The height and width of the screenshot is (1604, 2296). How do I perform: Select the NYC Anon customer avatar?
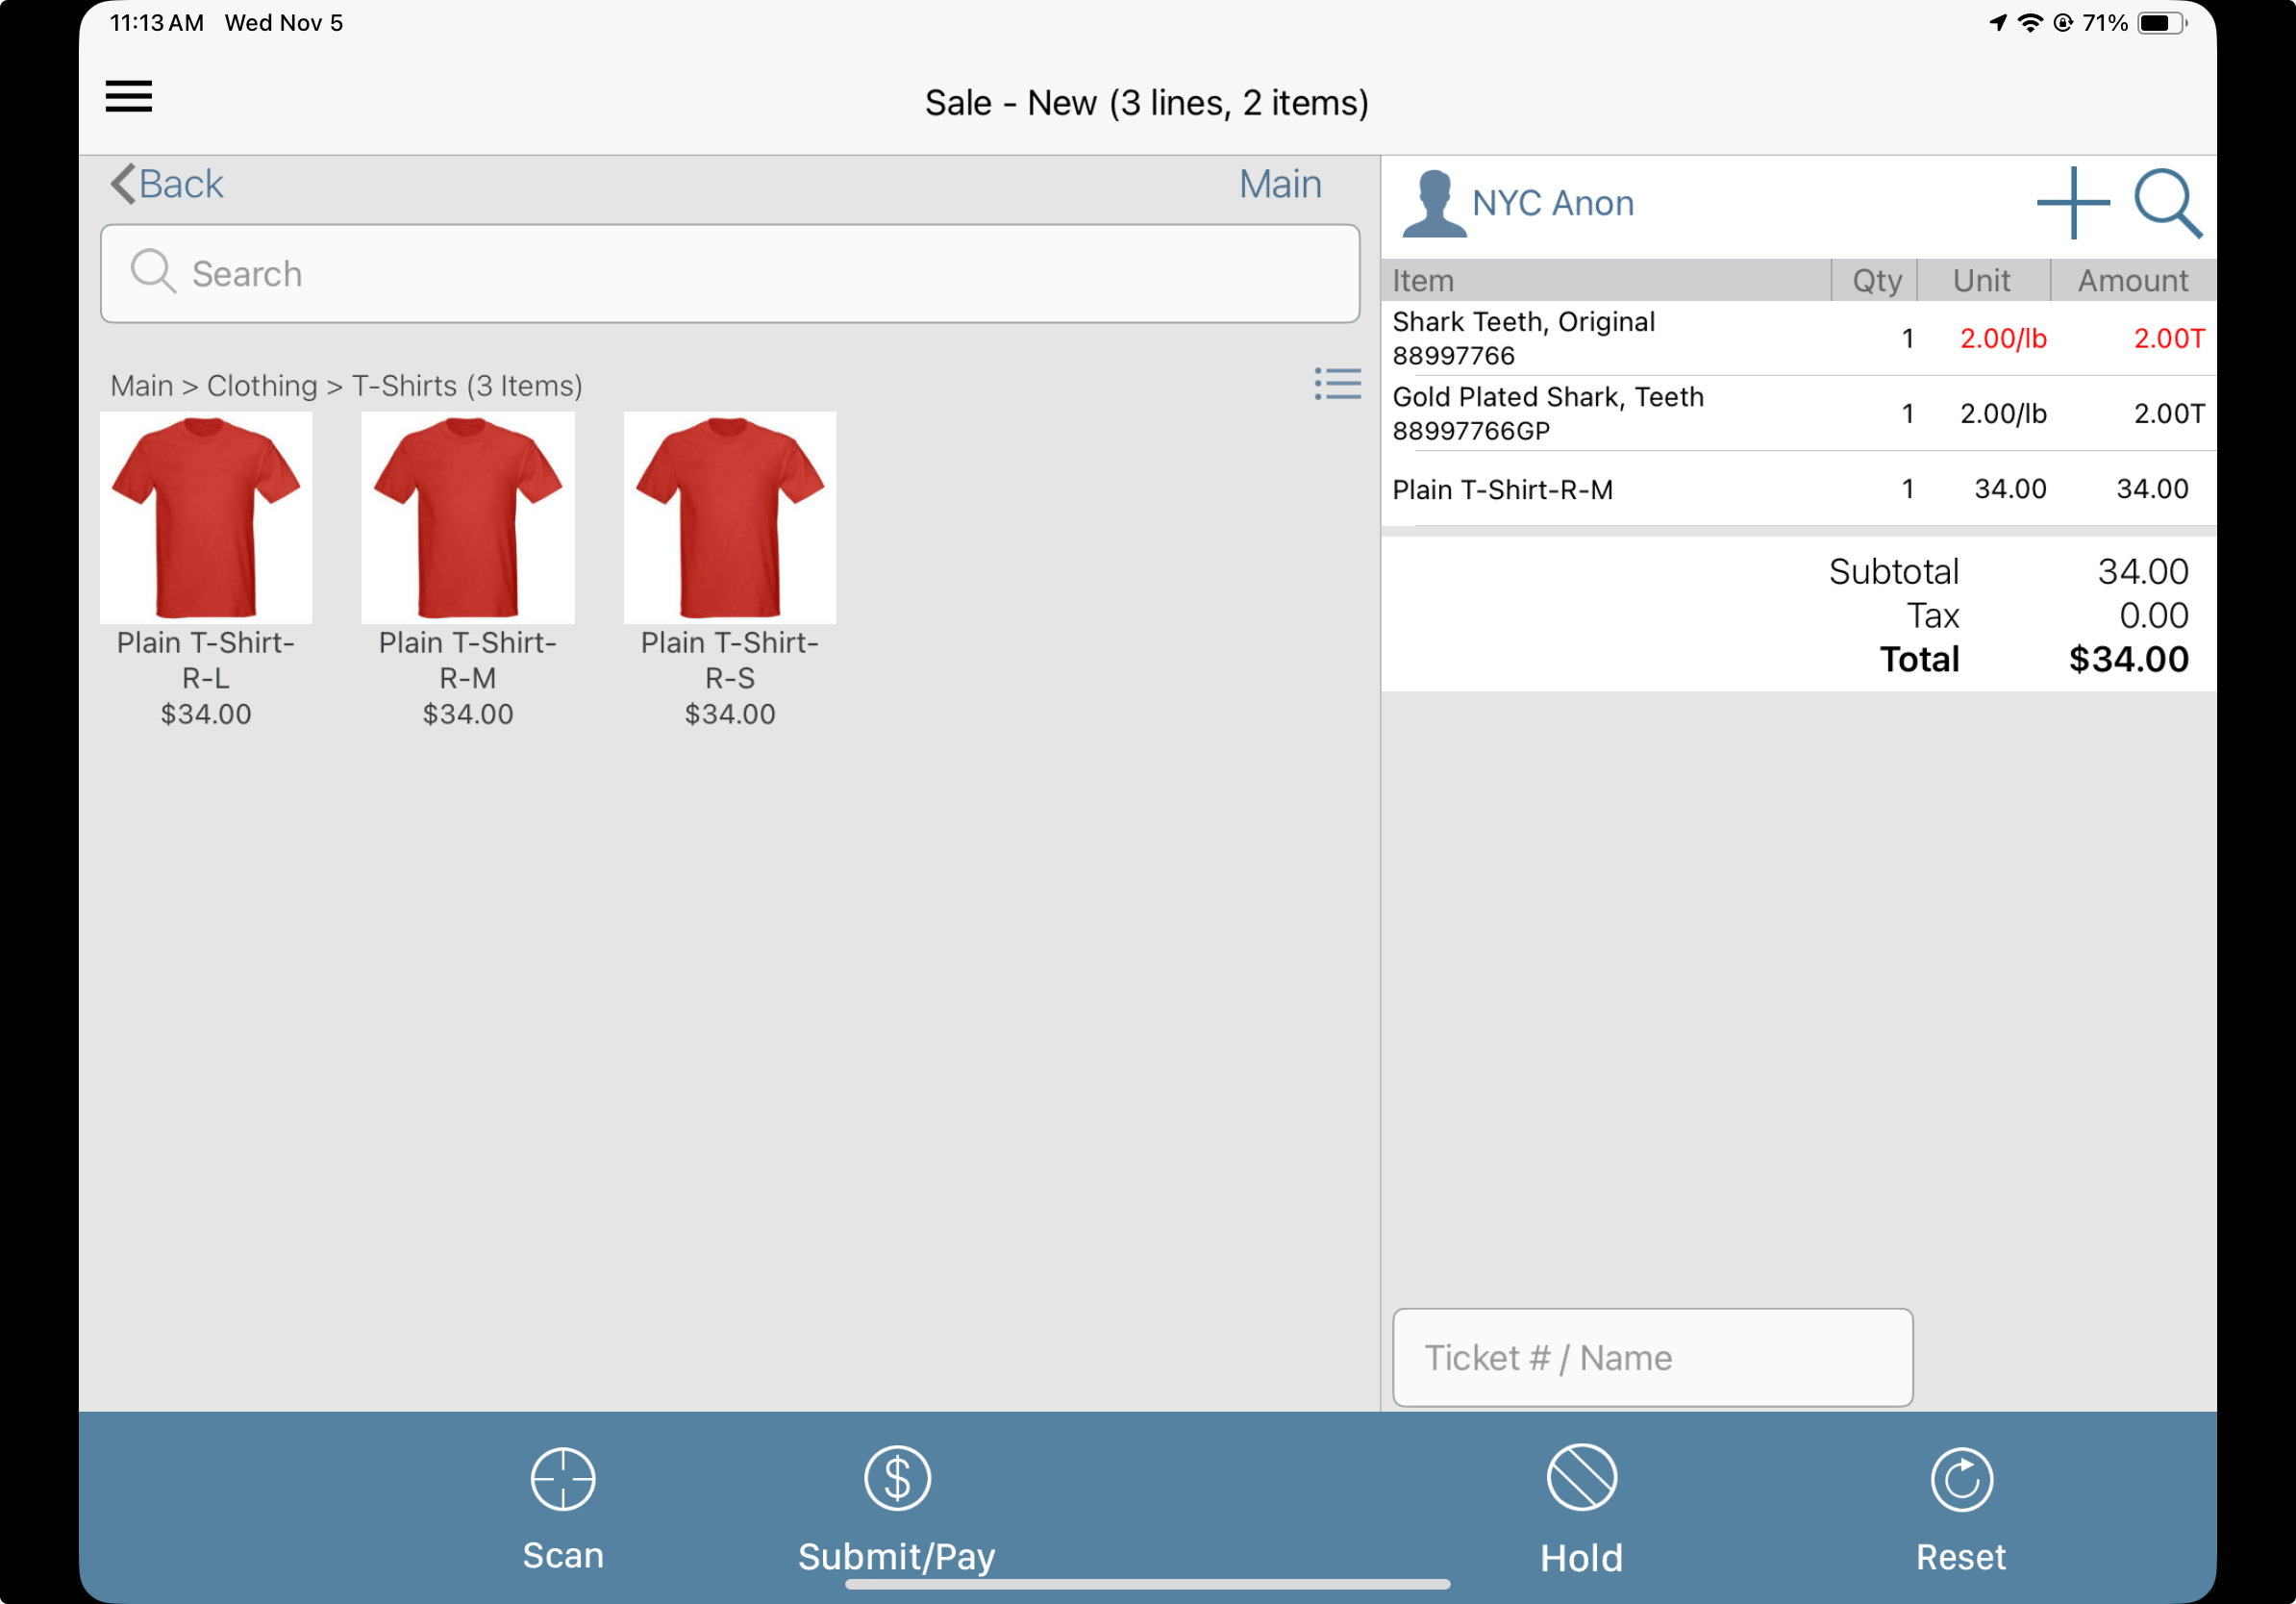click(x=1434, y=203)
